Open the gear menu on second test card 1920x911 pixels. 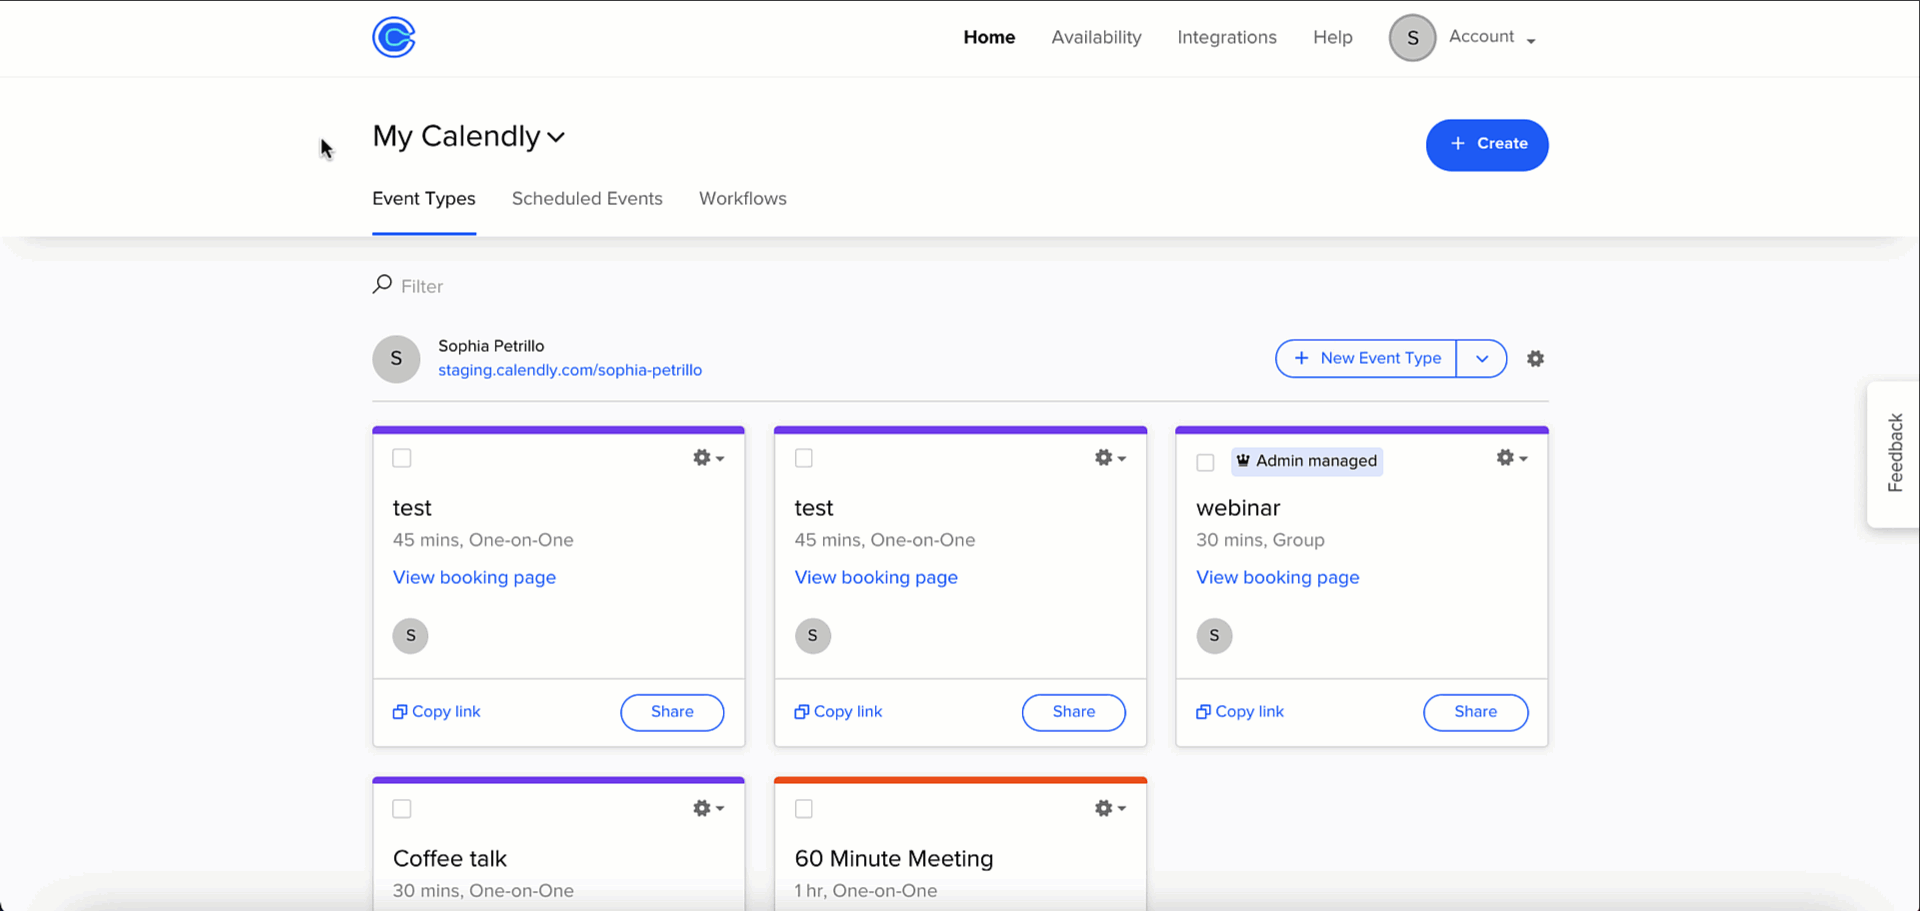[x=1110, y=458]
